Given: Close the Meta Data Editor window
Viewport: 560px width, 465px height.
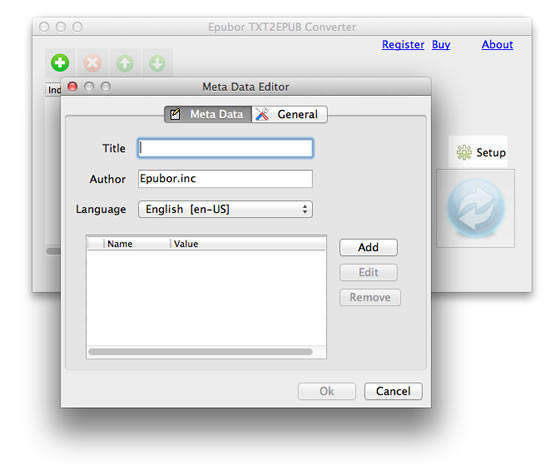Looking at the screenshot, I should tap(72, 86).
